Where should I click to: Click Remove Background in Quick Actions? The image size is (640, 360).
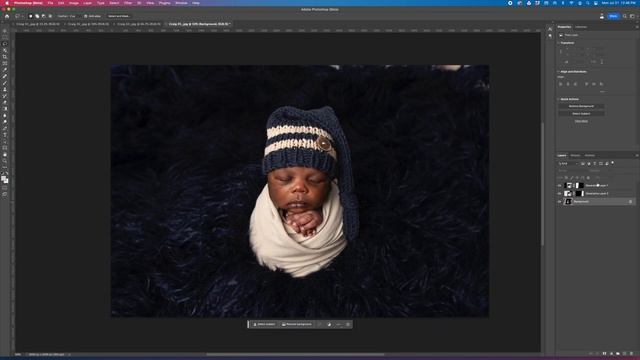click(581, 106)
